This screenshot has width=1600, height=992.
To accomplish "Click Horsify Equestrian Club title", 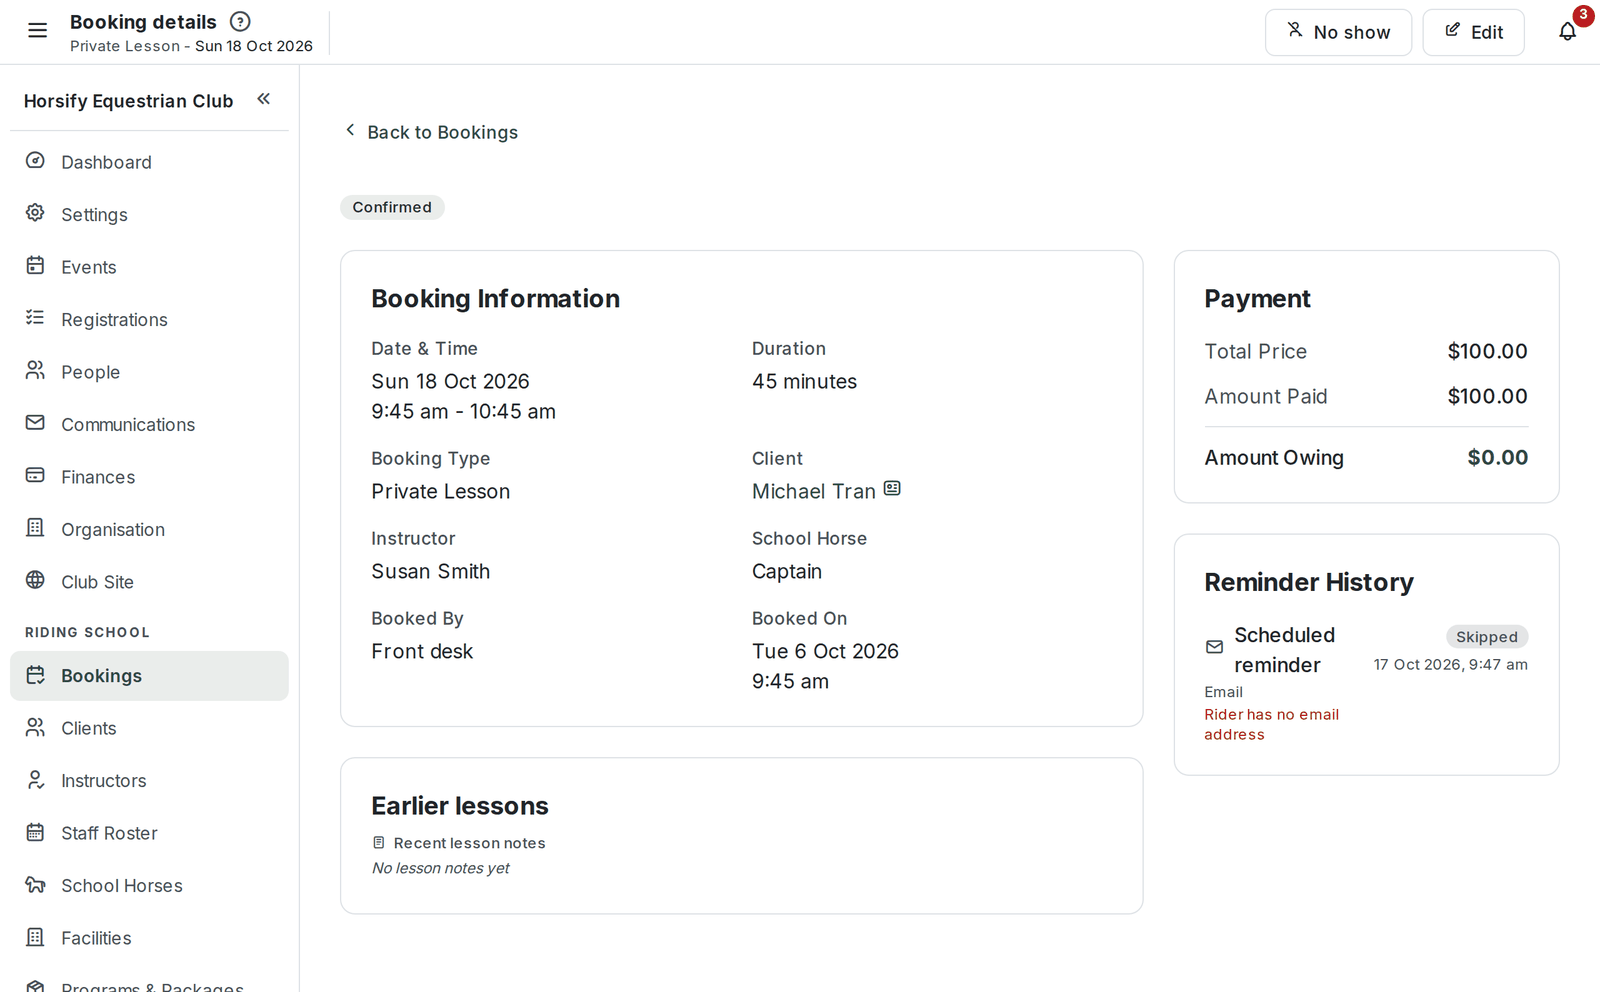I will [128, 101].
